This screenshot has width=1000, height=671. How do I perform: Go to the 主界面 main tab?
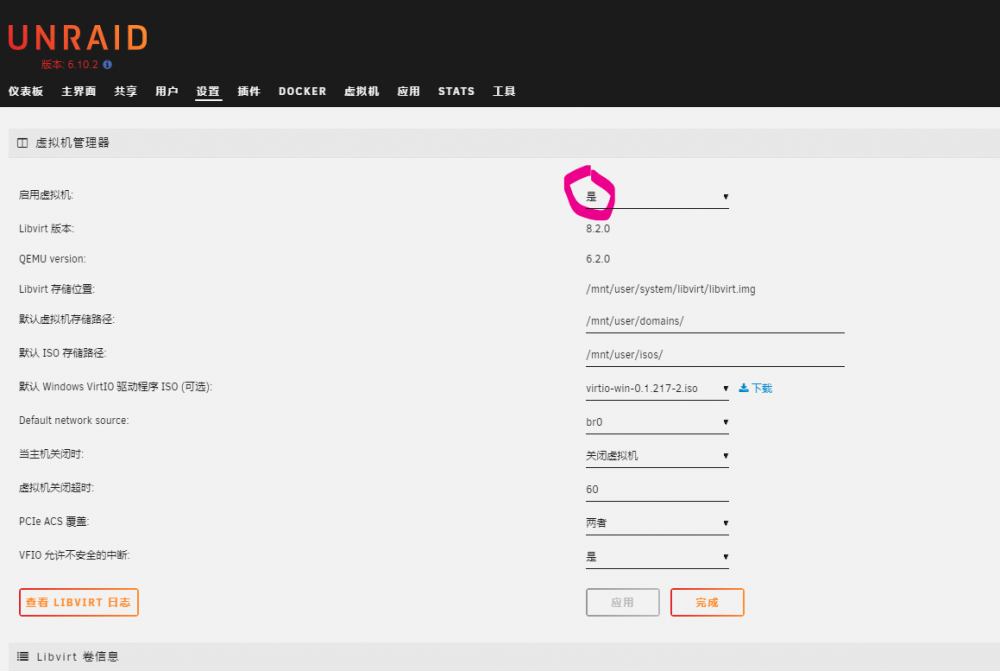point(78,91)
